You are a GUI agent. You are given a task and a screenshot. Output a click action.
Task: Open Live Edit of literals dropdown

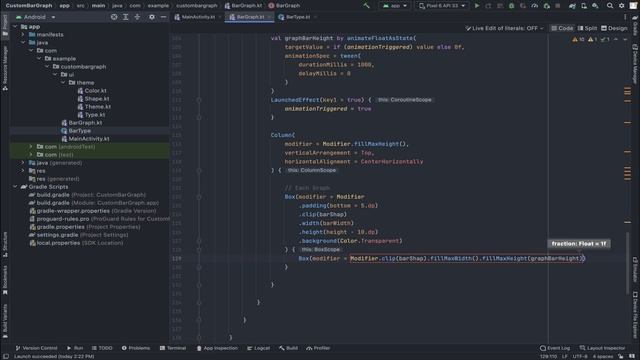point(504,28)
